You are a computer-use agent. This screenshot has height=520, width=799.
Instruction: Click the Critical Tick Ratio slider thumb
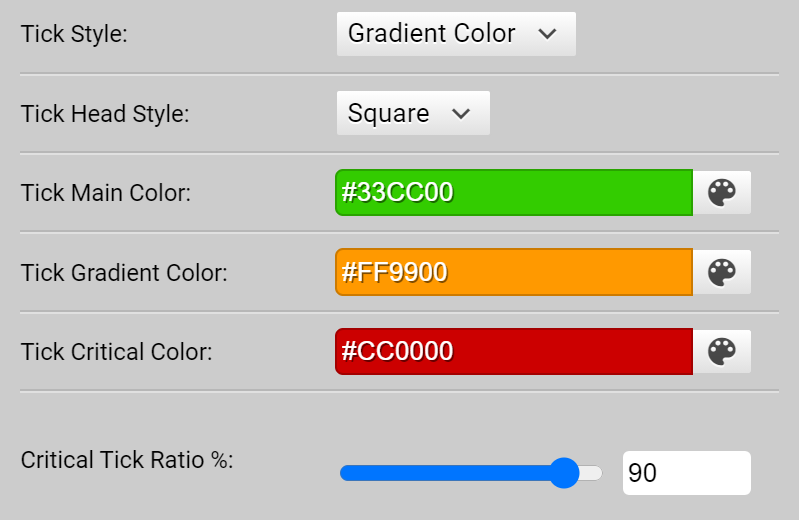click(x=564, y=473)
